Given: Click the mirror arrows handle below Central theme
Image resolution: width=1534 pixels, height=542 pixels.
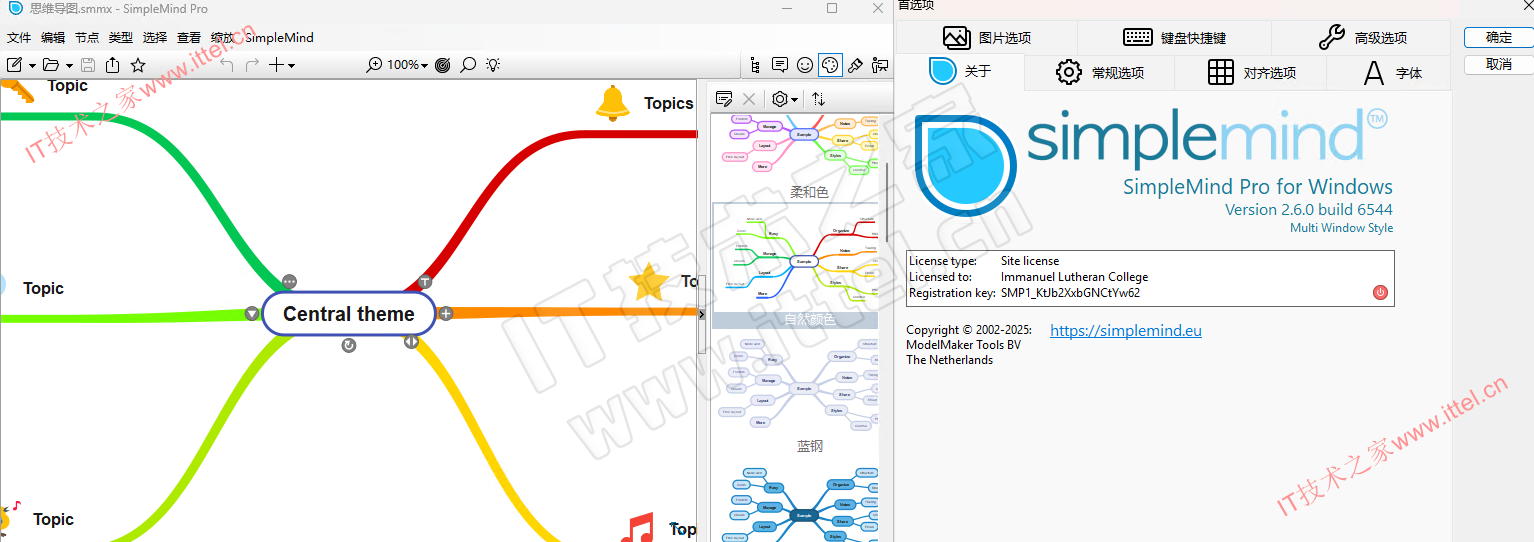Looking at the screenshot, I should [x=411, y=341].
